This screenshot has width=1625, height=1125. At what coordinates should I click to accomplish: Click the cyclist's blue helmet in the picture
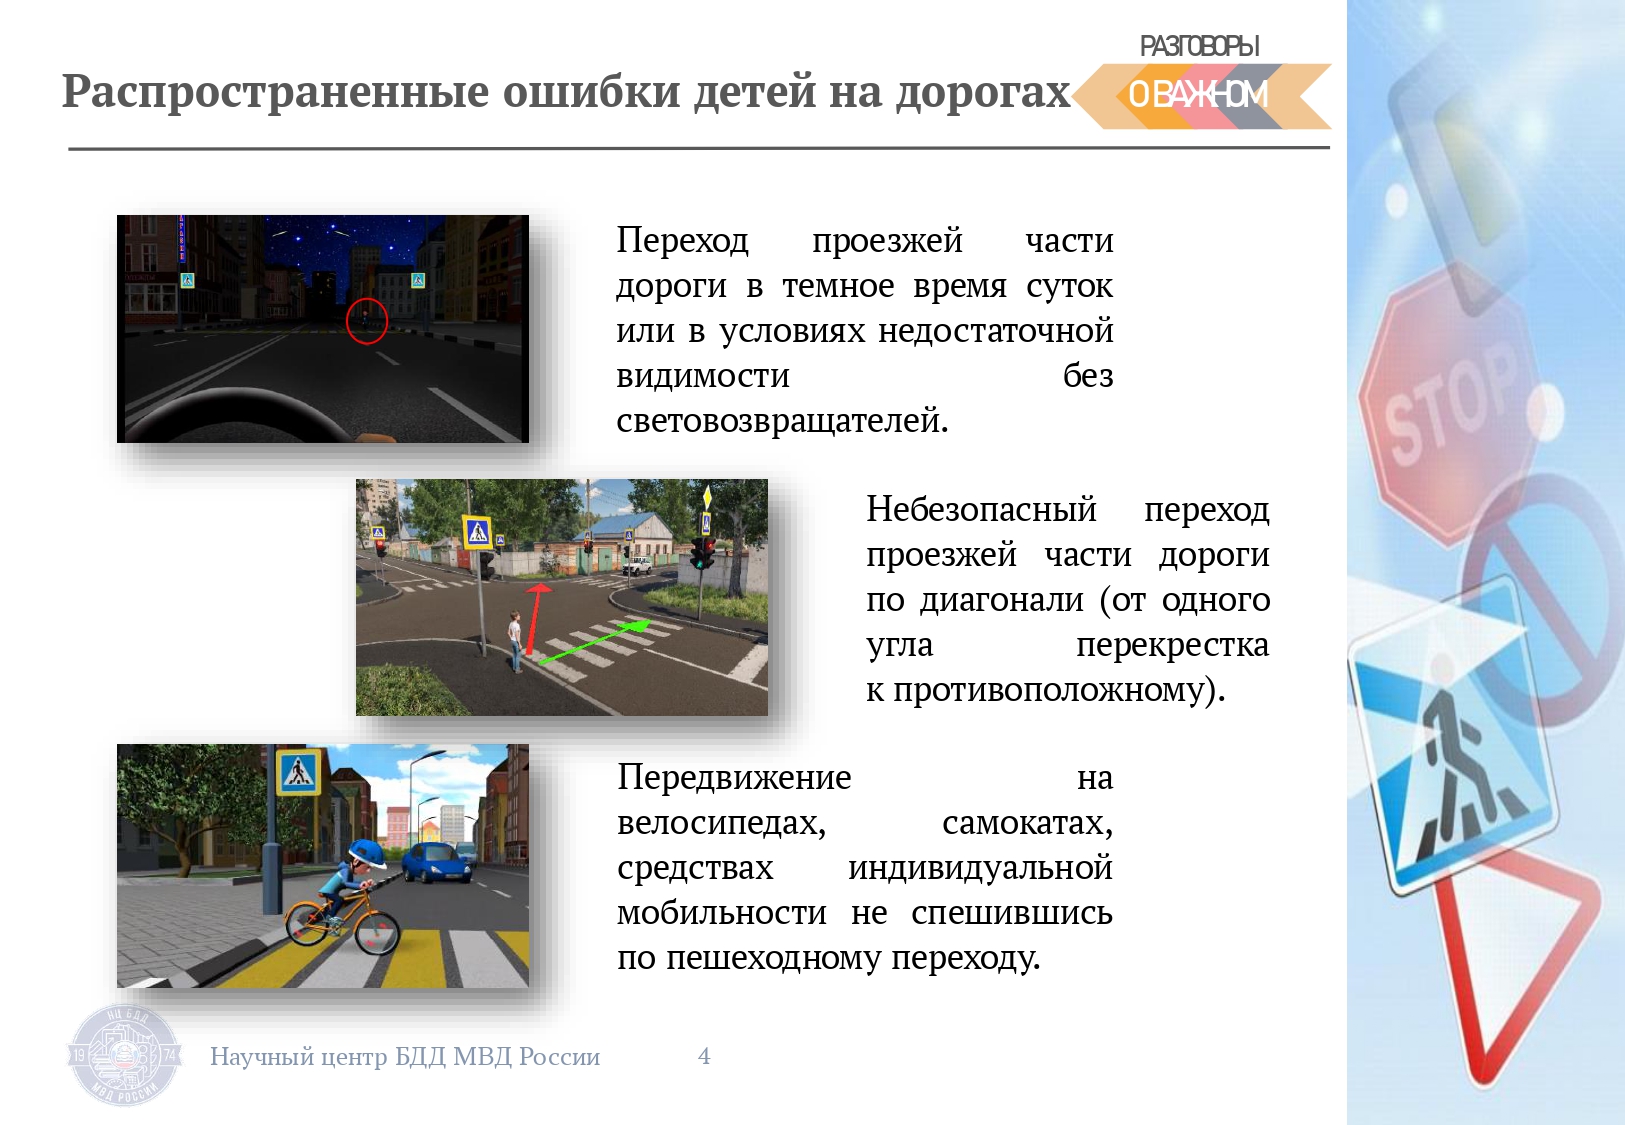pyautogui.click(x=367, y=853)
